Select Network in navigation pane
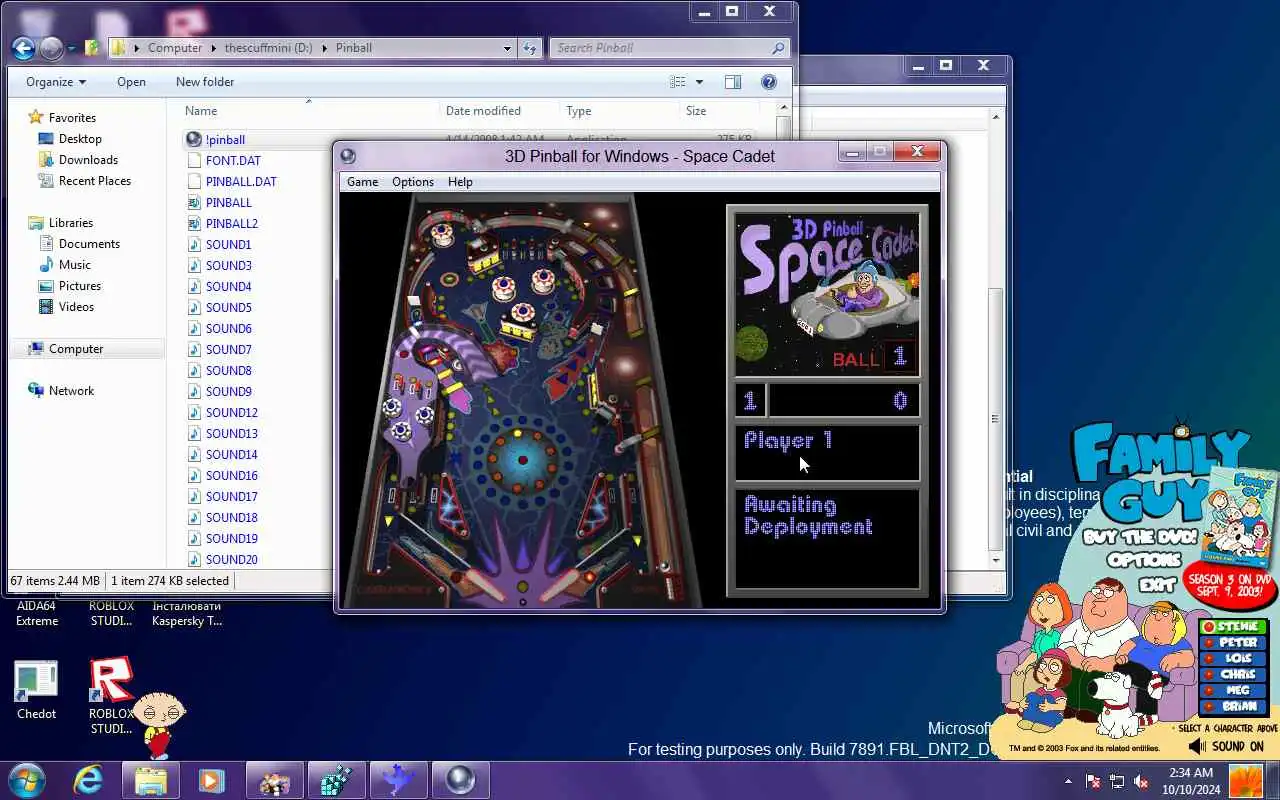Image resolution: width=1280 pixels, height=800 pixels. coord(71,390)
